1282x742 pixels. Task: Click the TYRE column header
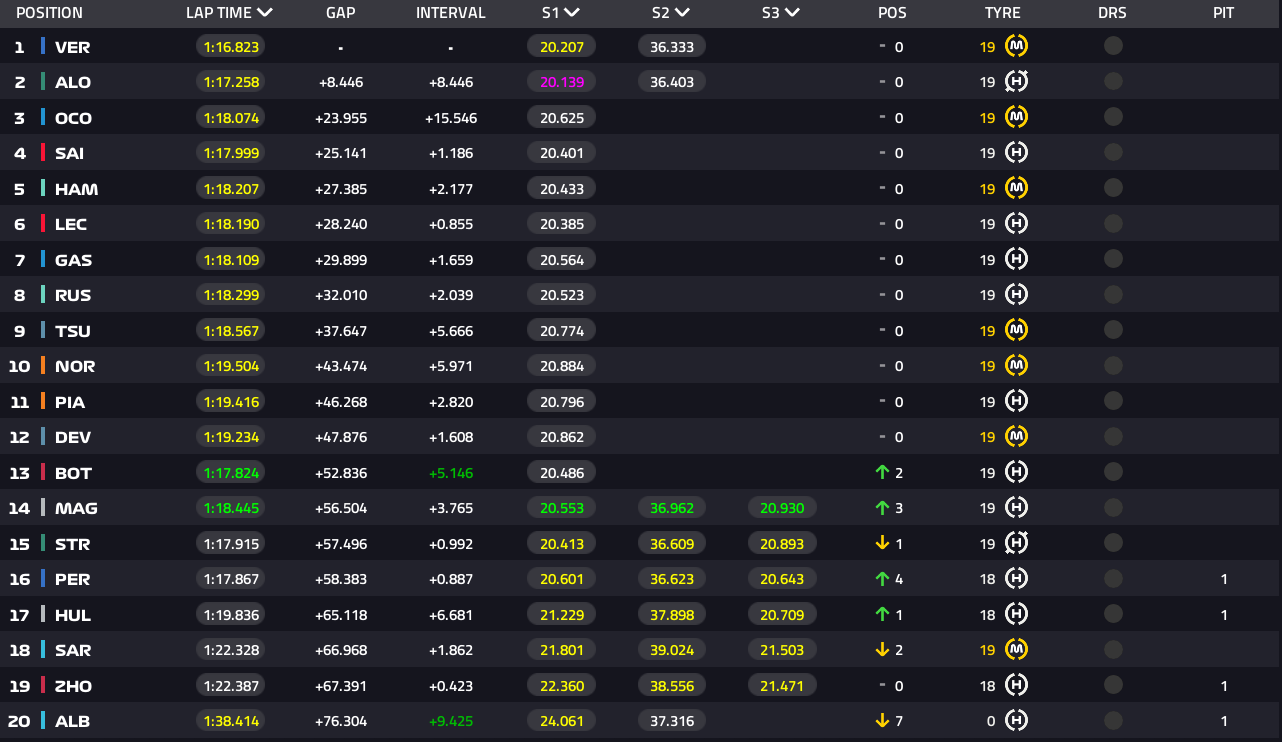tap(1002, 13)
